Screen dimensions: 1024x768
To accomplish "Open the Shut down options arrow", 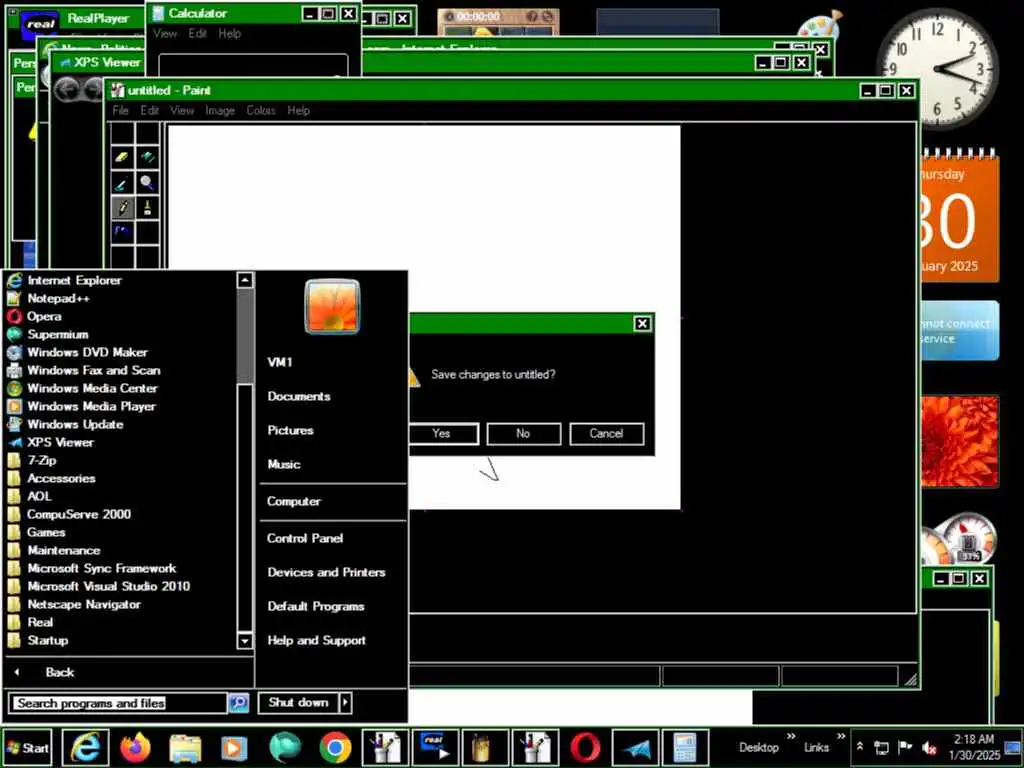I will [345, 703].
